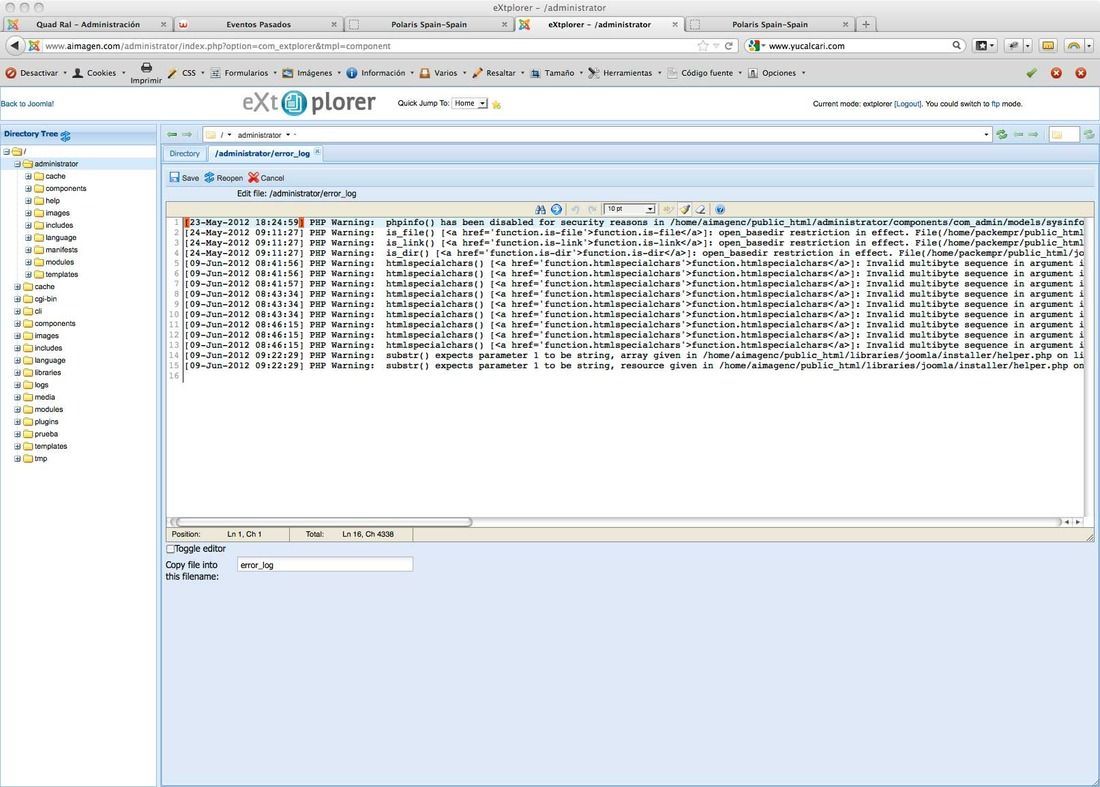Screen dimensions: 1100x787
Task: Switch to the Directory tab
Action: coord(185,154)
